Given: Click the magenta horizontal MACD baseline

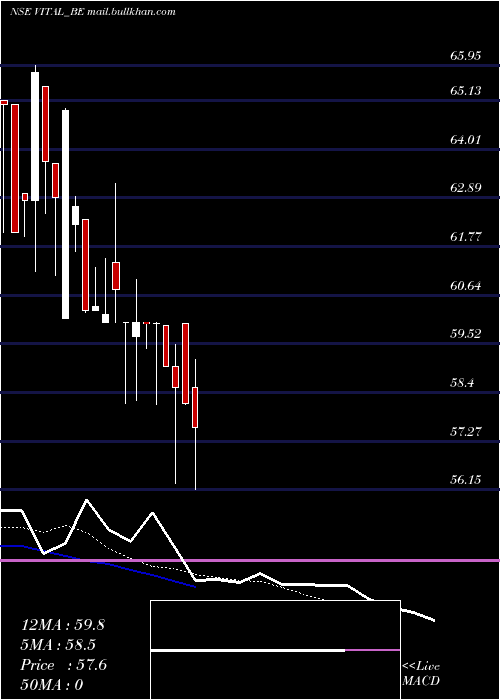Looking at the screenshot, I should click(250, 560).
